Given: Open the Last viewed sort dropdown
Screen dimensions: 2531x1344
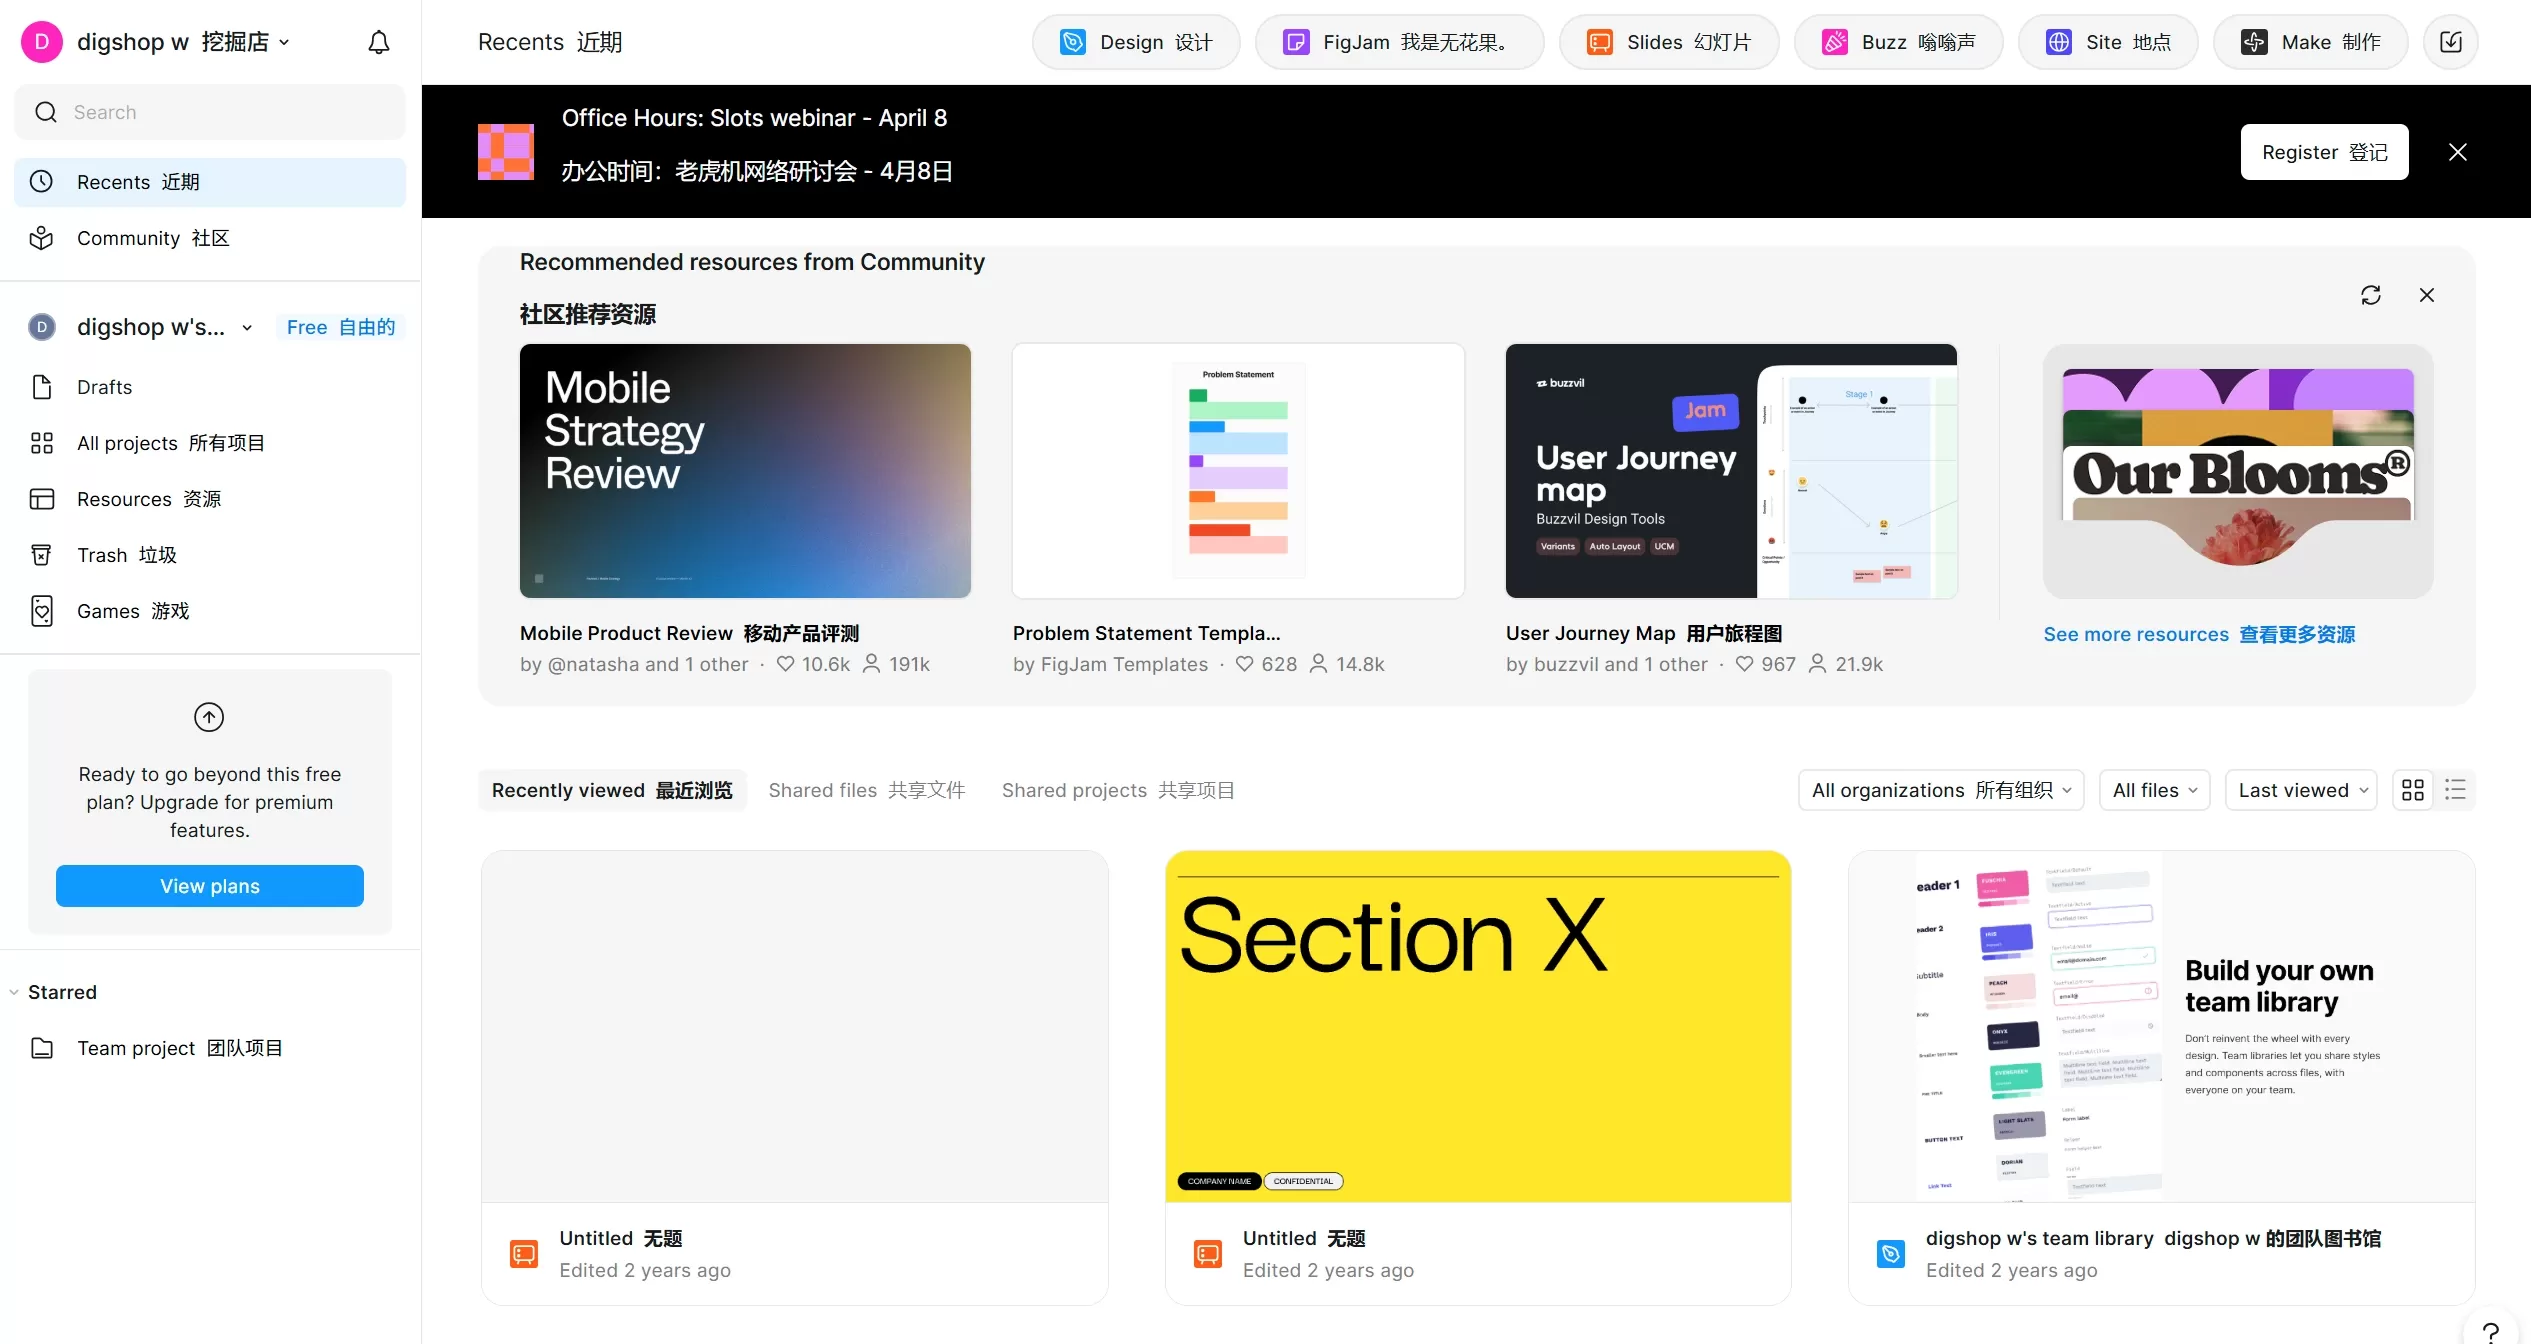Looking at the screenshot, I should [x=2301, y=790].
